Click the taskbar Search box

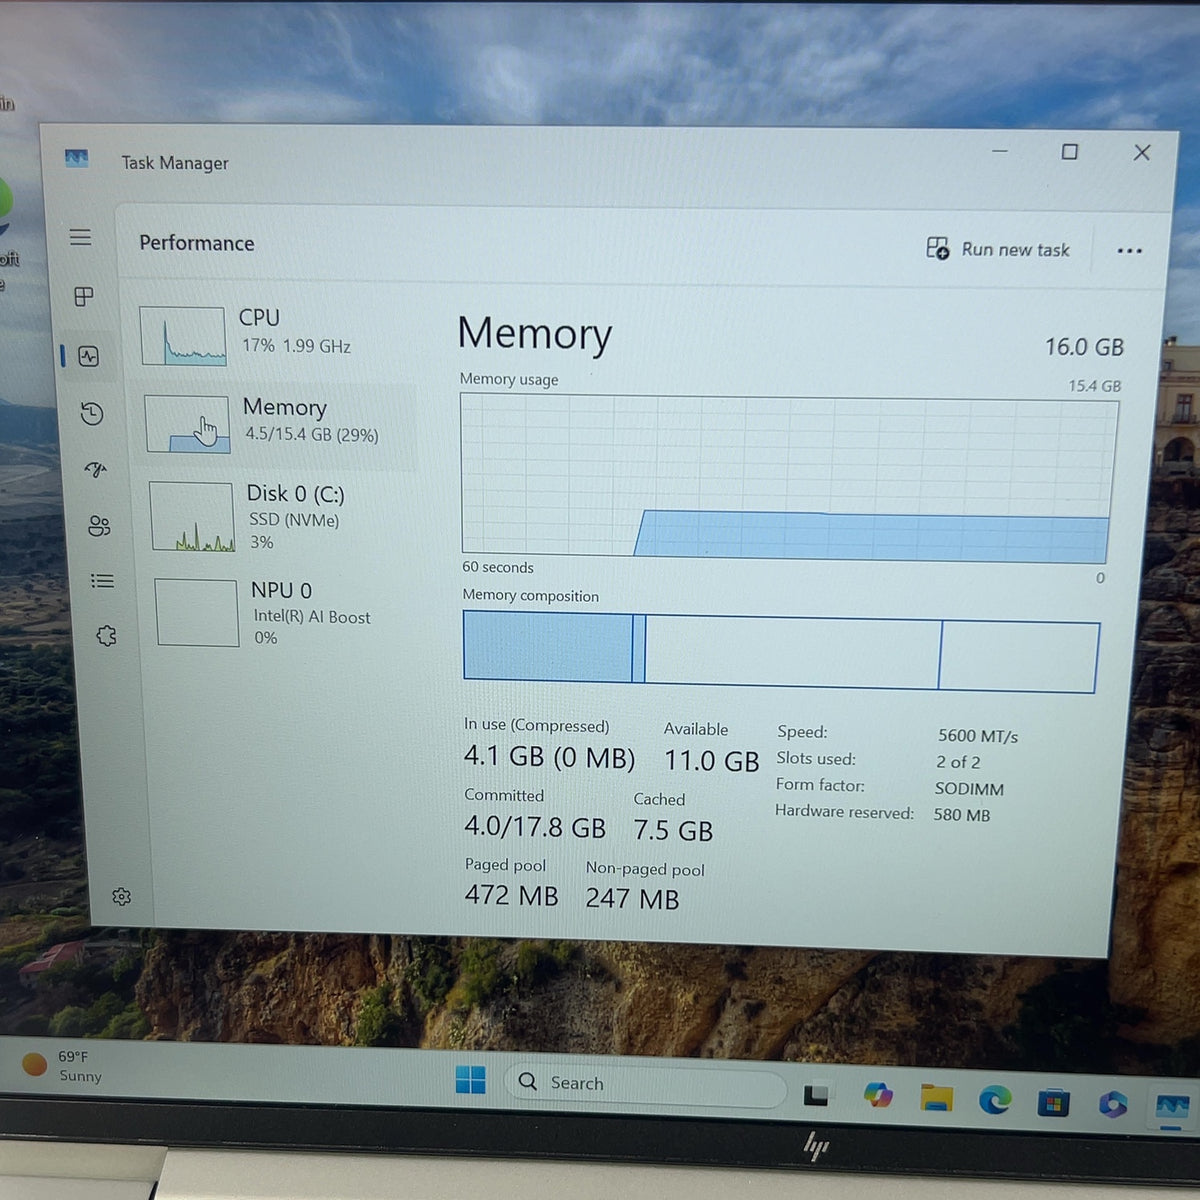click(645, 1085)
